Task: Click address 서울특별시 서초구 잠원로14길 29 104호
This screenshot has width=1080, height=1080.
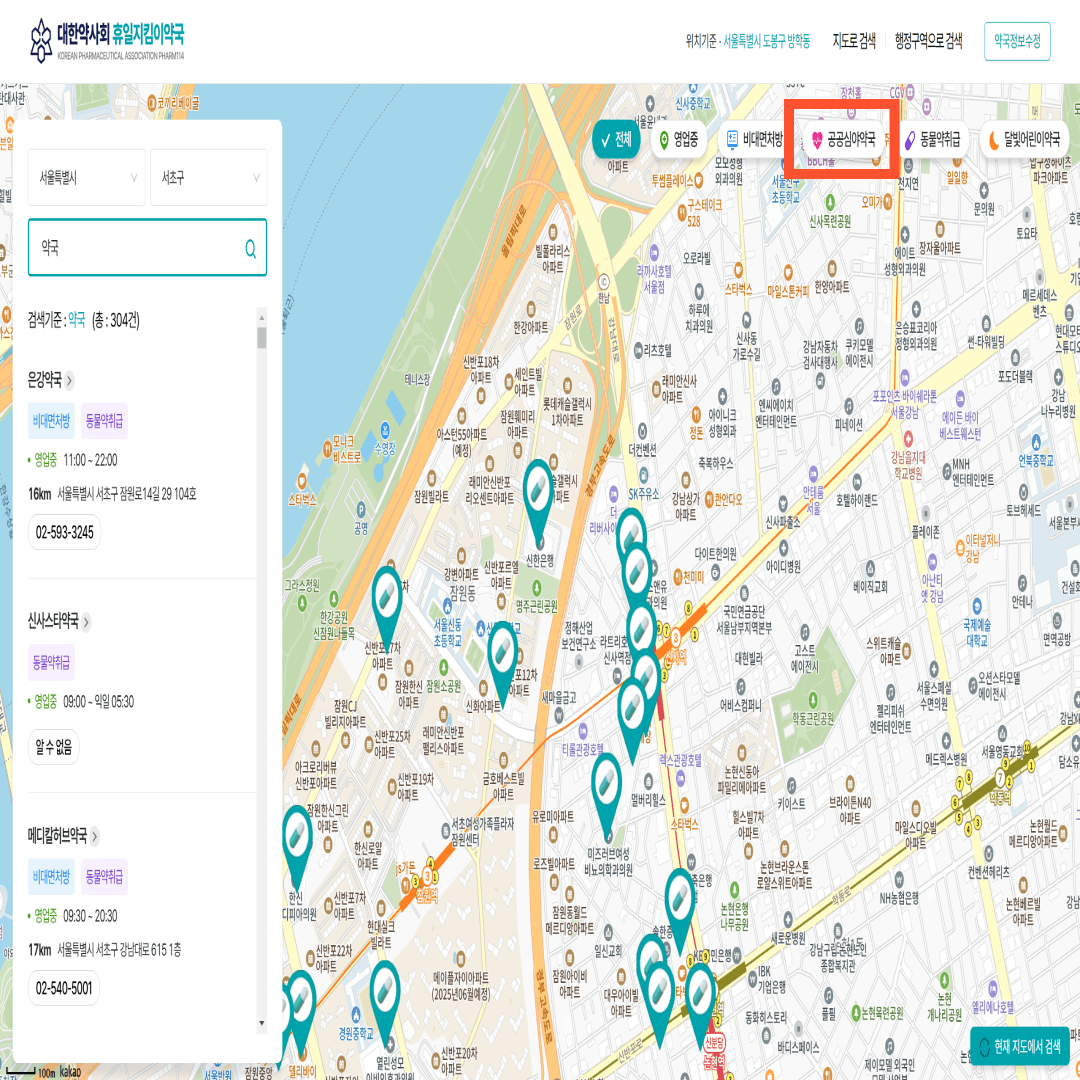Action: point(127,494)
